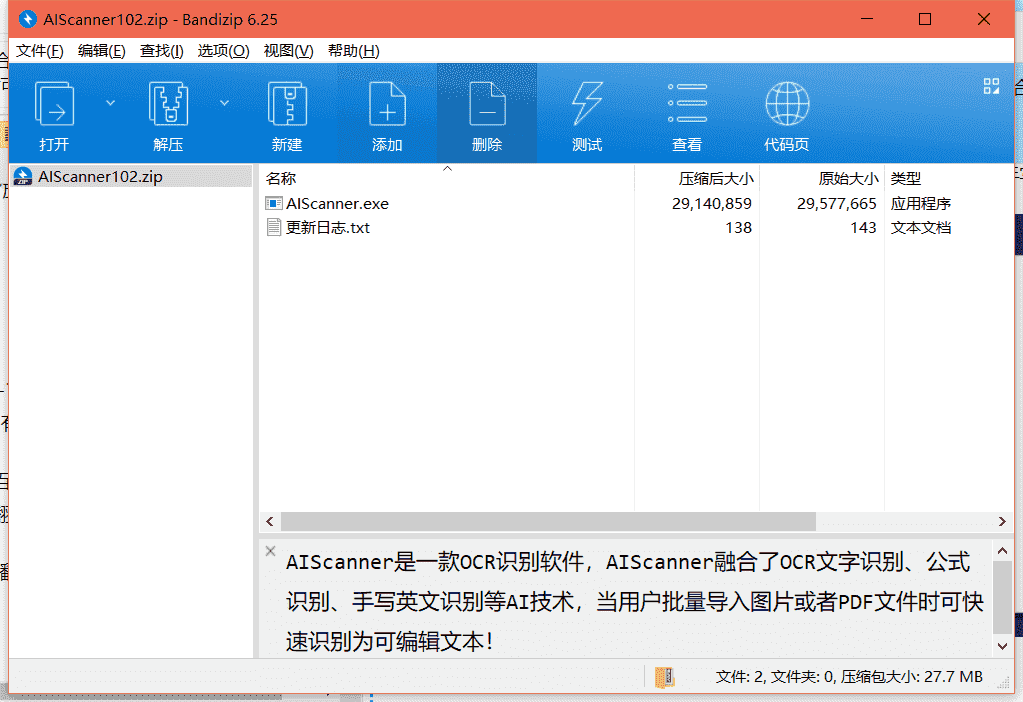Click the archive icon in status bar
The height and width of the screenshot is (702, 1023).
coord(664,677)
